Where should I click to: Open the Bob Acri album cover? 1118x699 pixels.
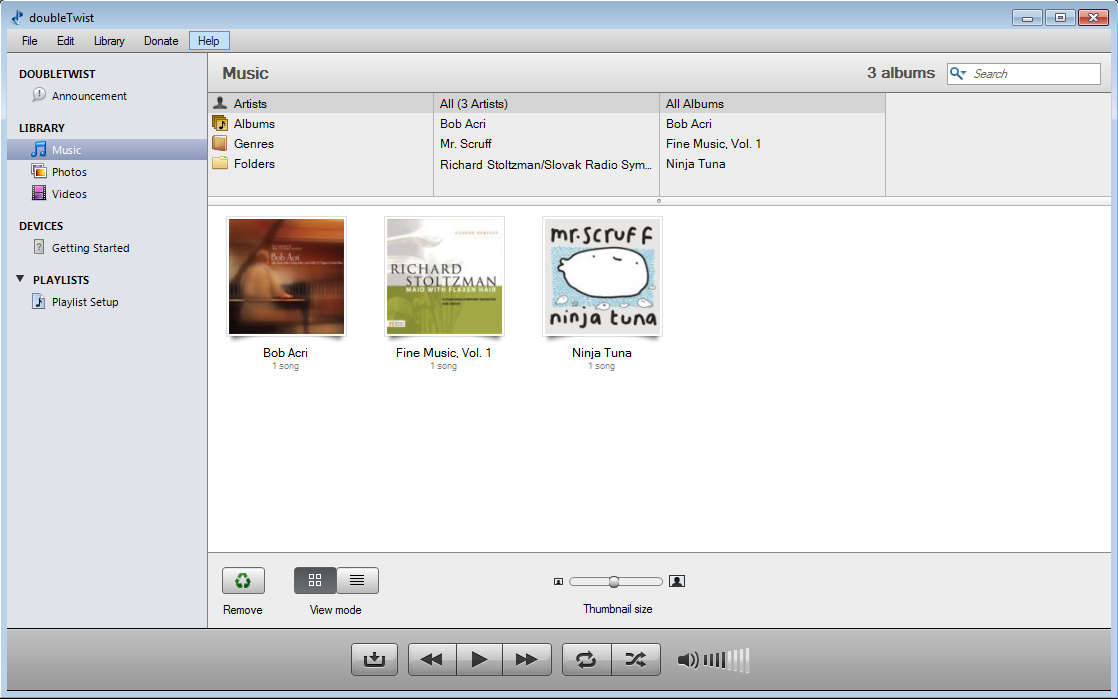click(x=287, y=276)
